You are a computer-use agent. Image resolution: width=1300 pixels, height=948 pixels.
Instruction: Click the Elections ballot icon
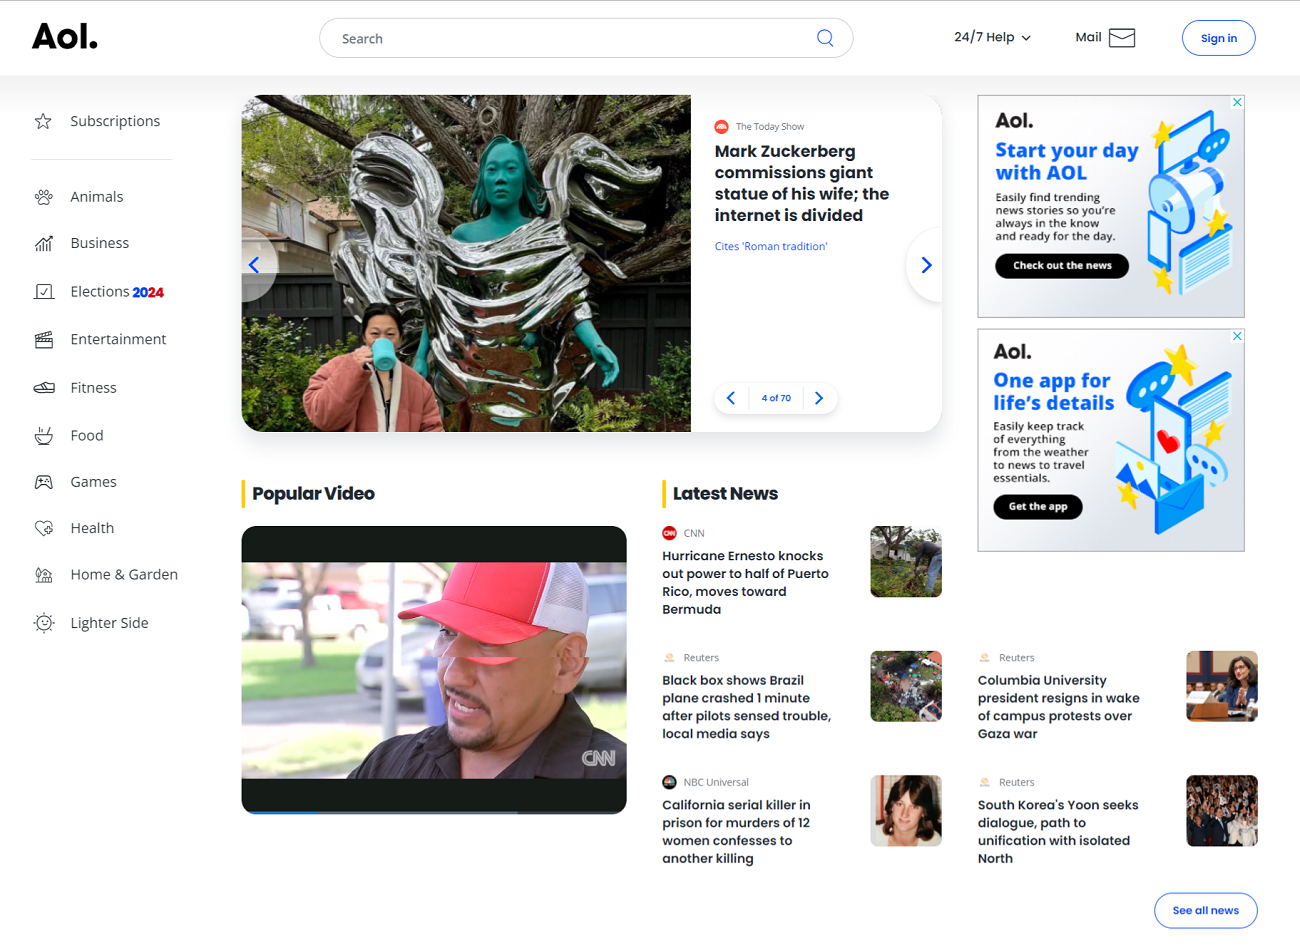(43, 291)
